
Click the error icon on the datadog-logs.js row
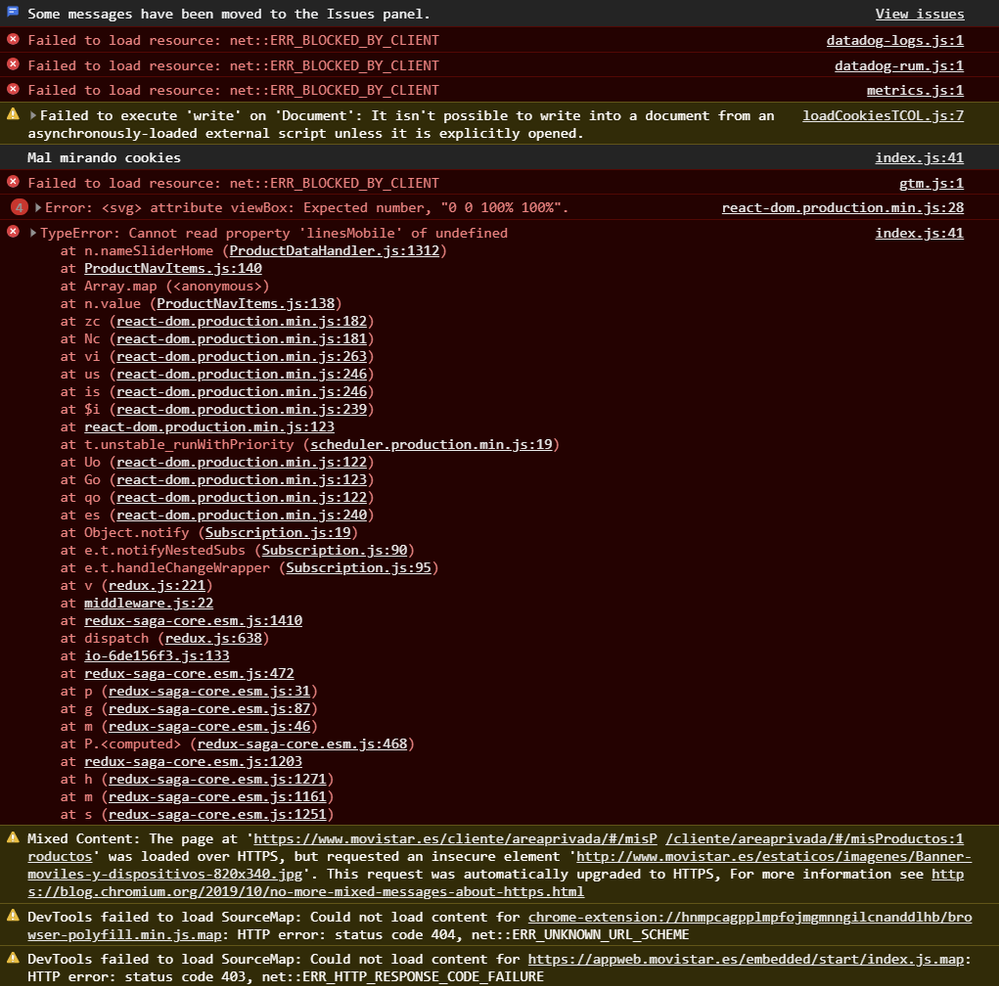tap(13, 39)
